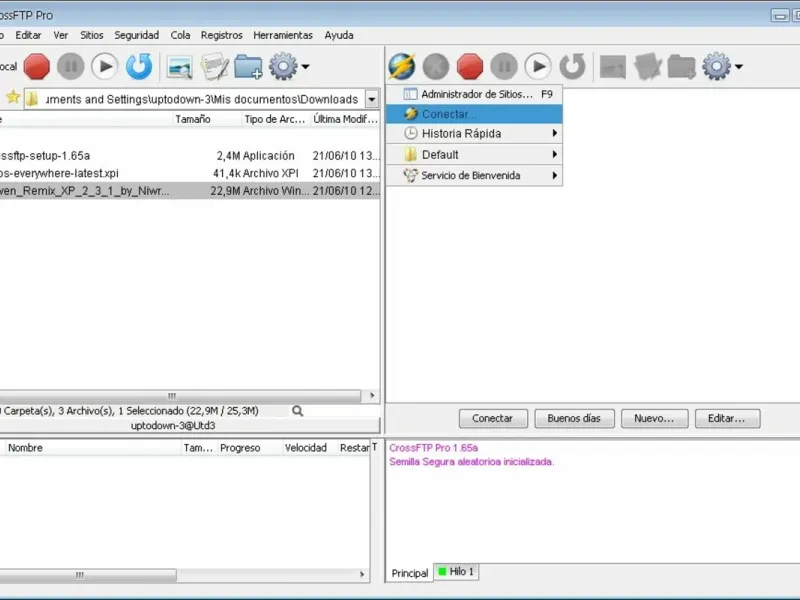Open the Herramientas menu

coord(283,35)
